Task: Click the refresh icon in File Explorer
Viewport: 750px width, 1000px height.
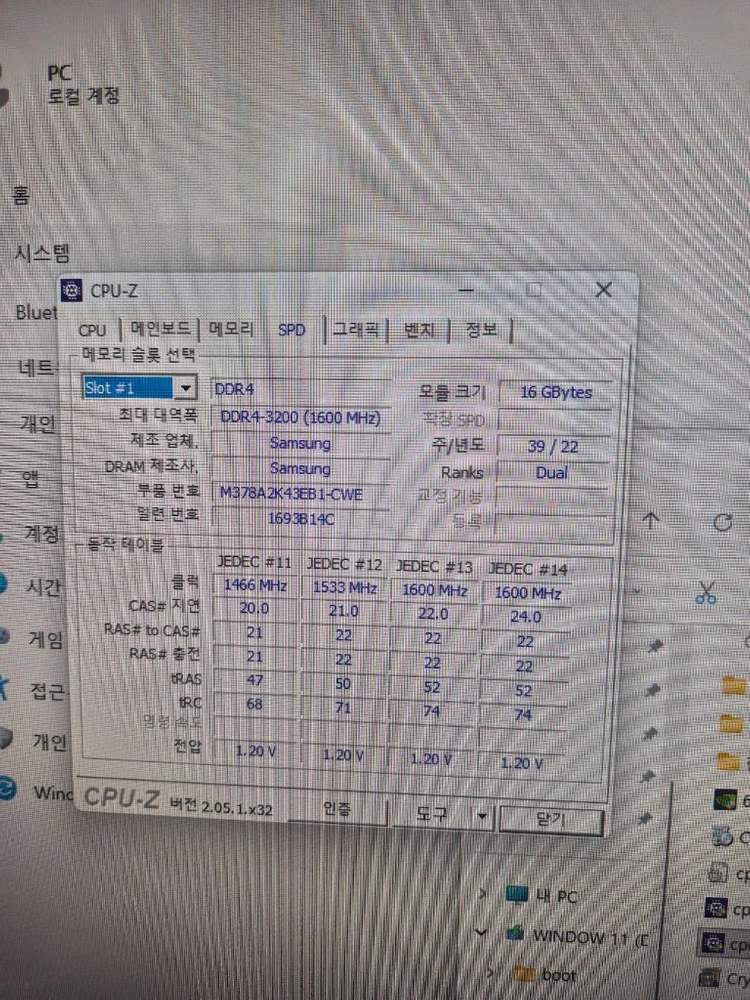Action: [723, 522]
